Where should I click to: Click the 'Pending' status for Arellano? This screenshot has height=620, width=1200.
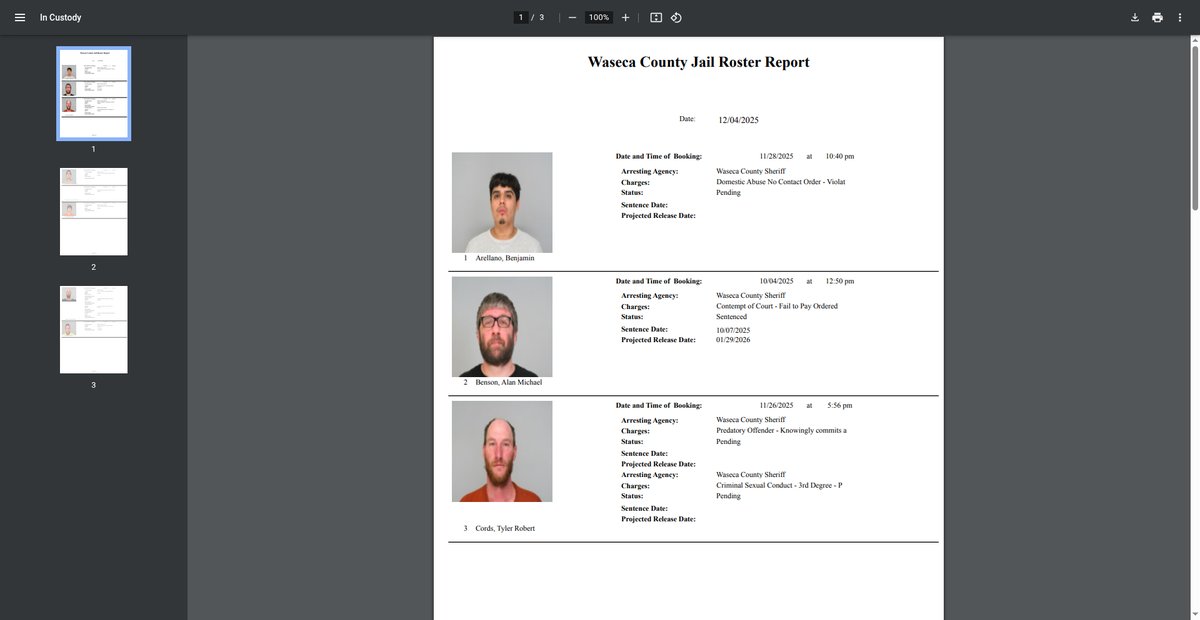pos(729,193)
